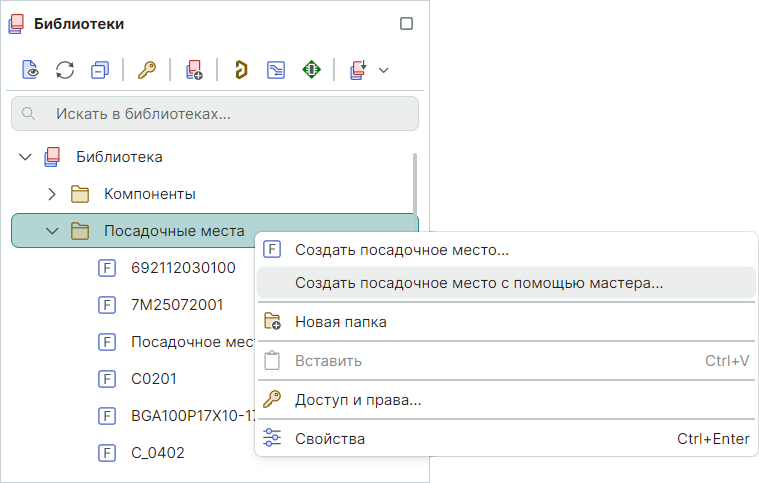Open access rights with the key toolbar icon
This screenshot has height=483, width=759.
[147, 70]
